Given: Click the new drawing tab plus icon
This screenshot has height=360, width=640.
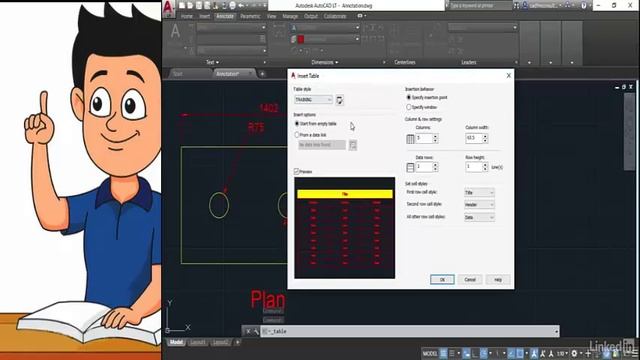Looking at the screenshot, I should 262,74.
